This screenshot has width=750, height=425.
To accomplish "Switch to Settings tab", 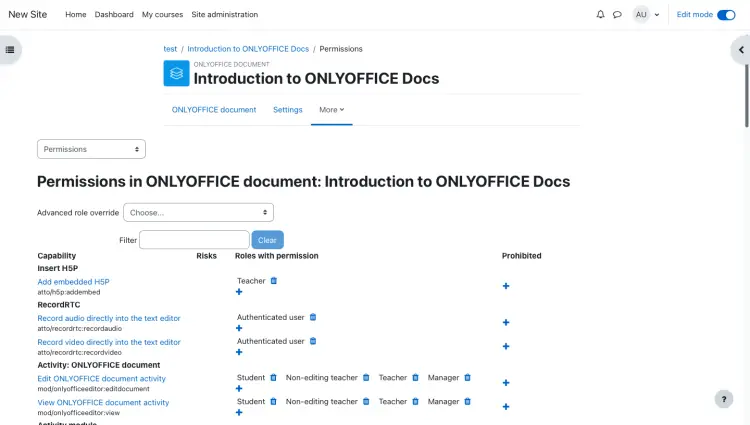I will 287,109.
